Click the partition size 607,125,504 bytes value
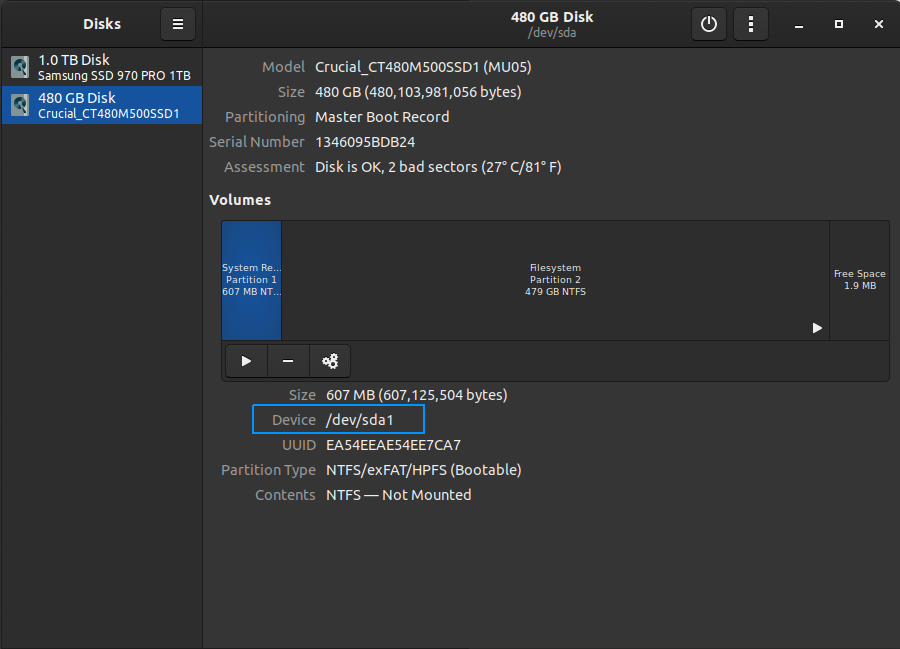900x649 pixels. click(417, 395)
